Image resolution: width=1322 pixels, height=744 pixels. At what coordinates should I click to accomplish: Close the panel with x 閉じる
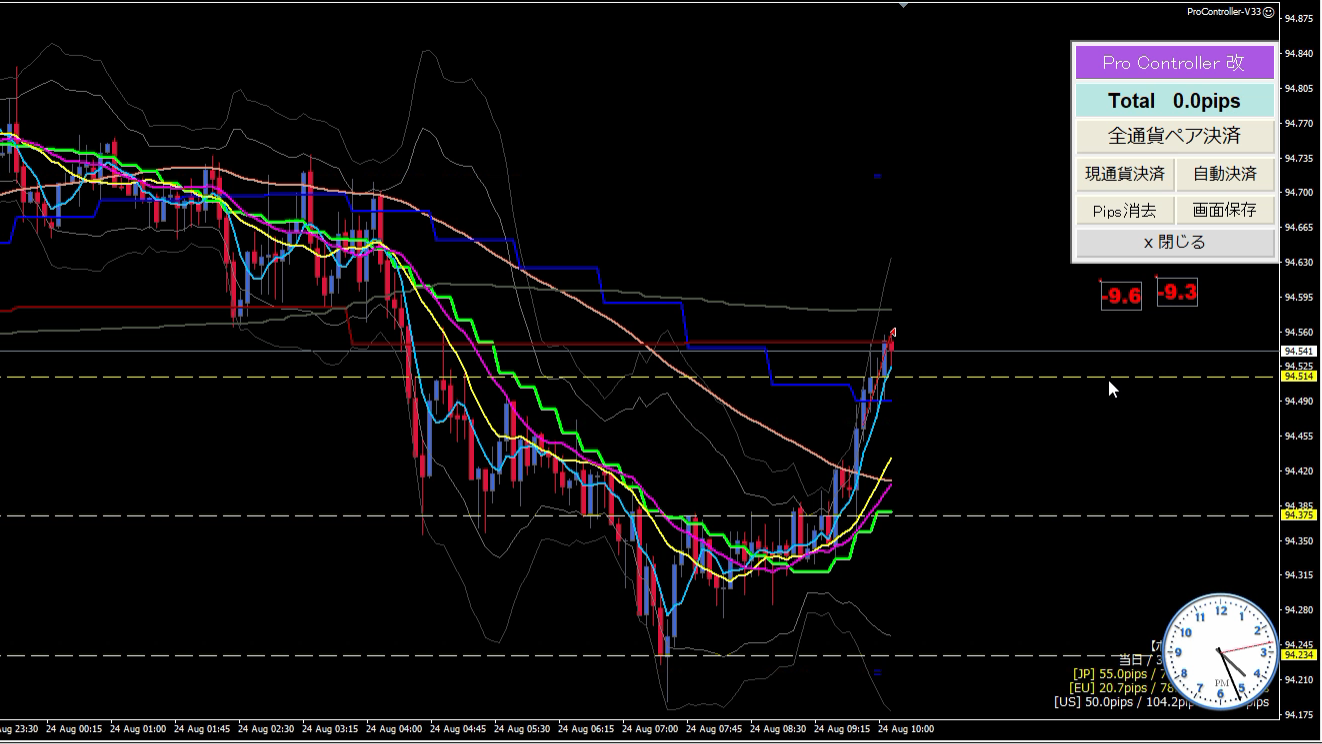tap(1174, 242)
